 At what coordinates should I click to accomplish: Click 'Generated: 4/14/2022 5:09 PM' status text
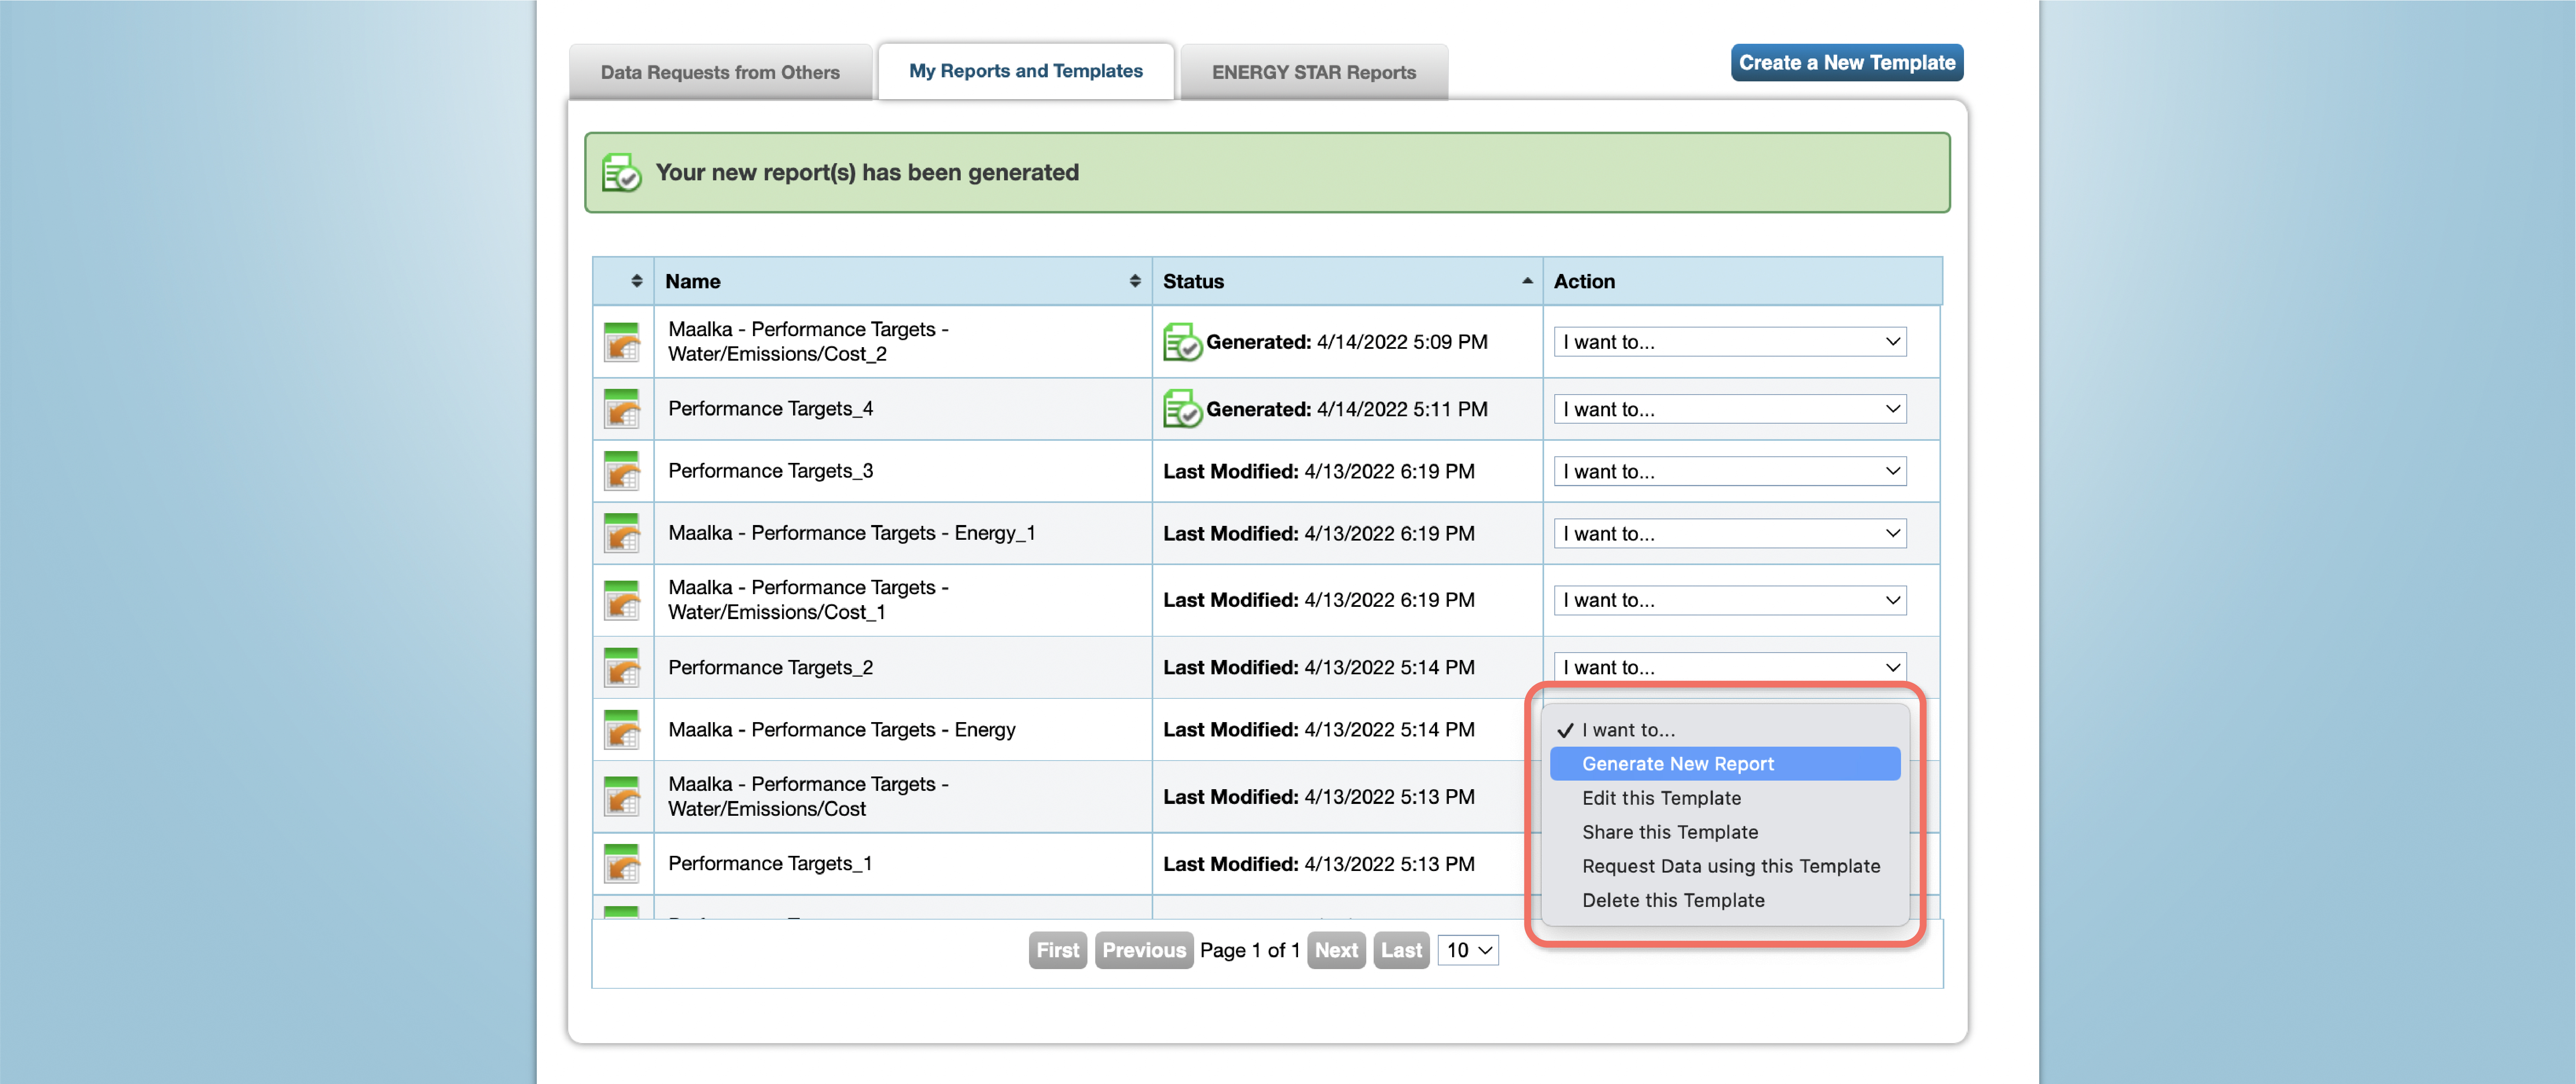coord(1347,342)
